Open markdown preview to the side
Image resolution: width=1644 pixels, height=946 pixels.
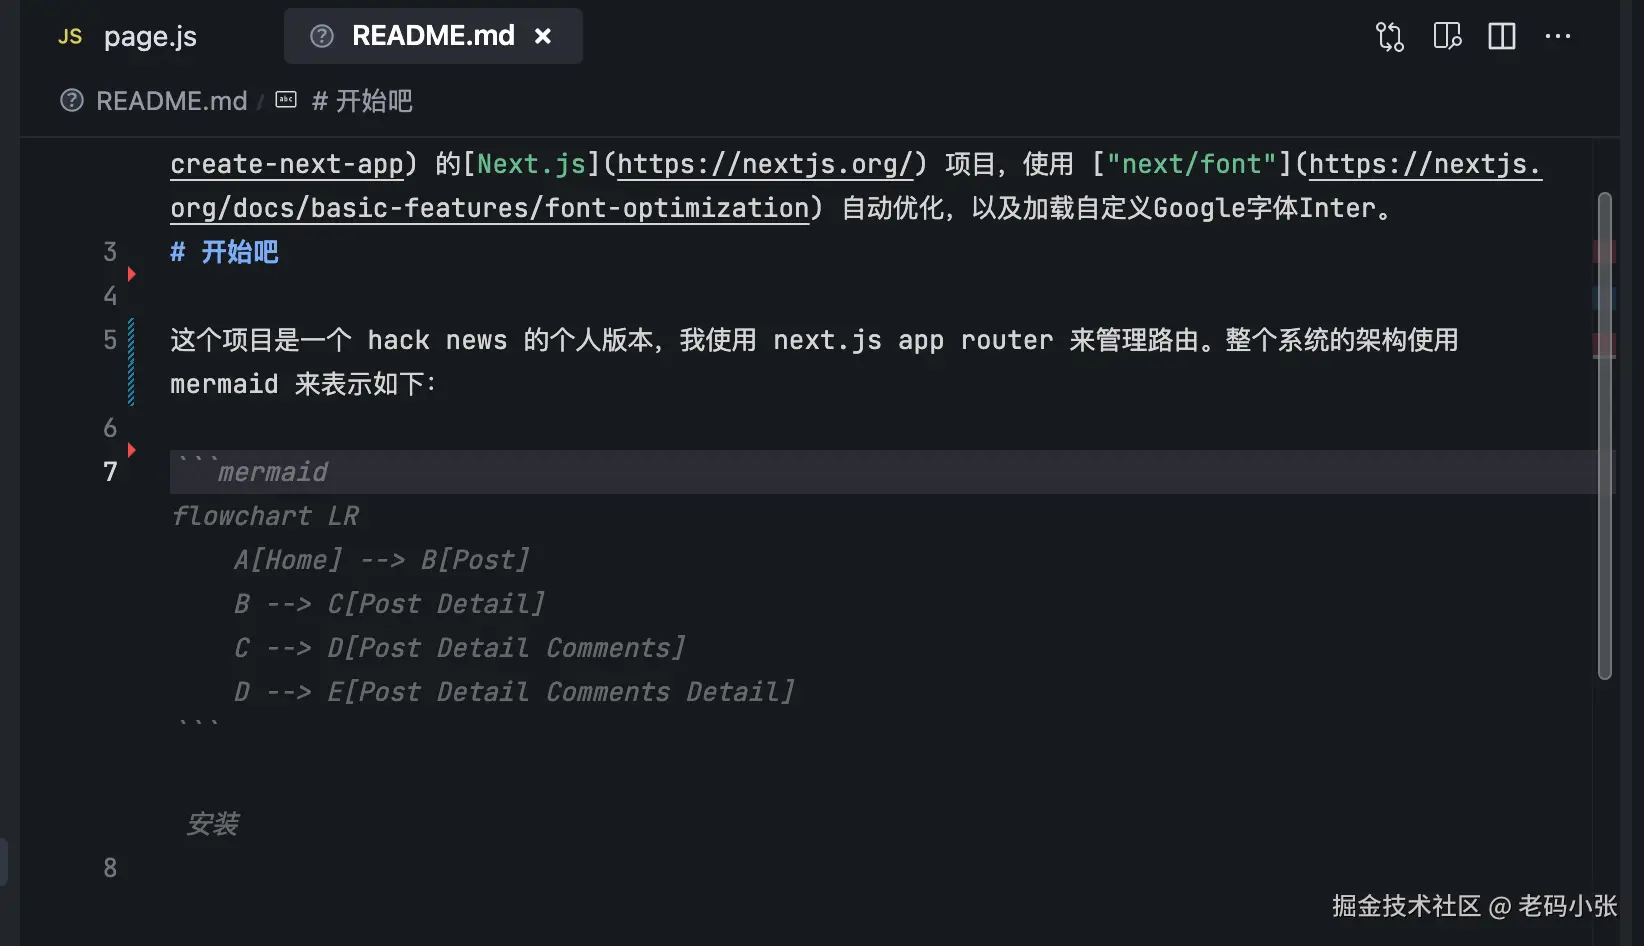pos(1447,37)
